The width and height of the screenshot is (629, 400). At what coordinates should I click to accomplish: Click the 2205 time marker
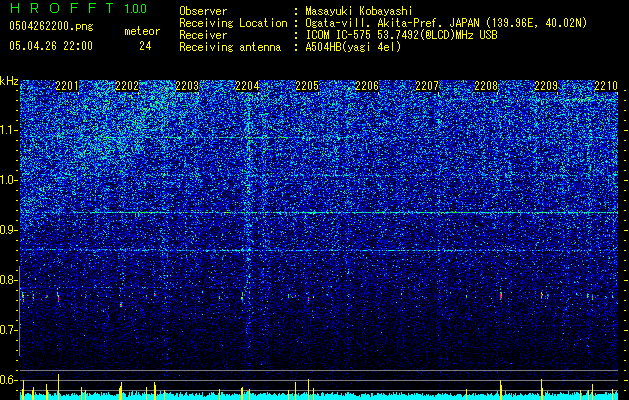pos(307,86)
